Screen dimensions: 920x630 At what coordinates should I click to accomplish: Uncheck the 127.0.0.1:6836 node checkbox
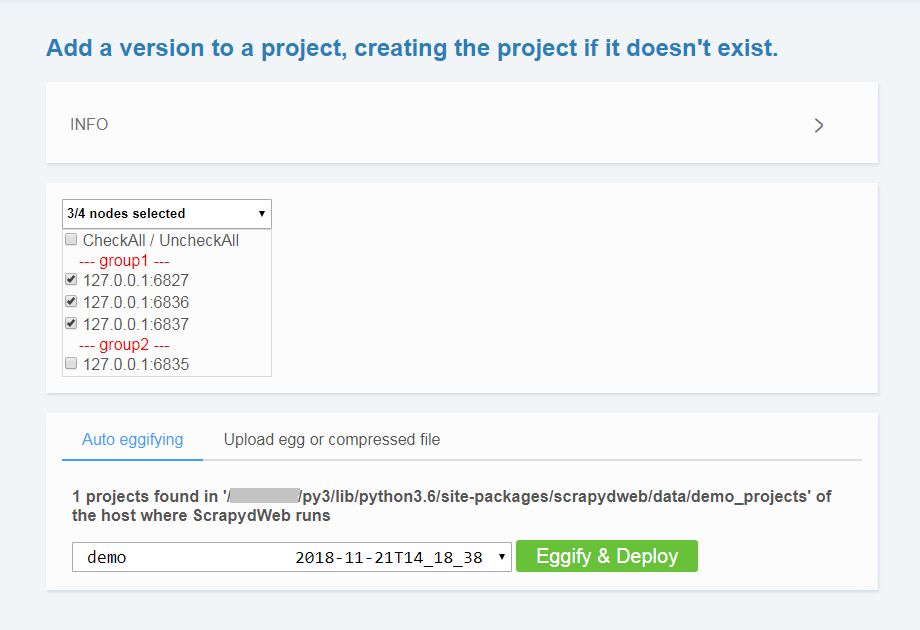pos(71,301)
